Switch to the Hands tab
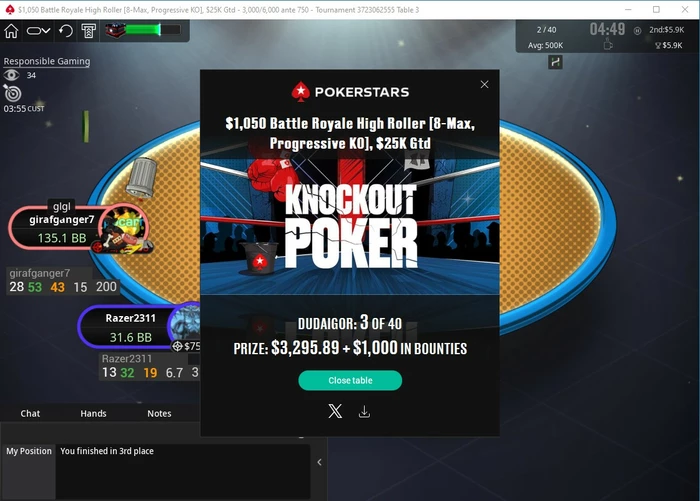700x501 pixels. tap(93, 413)
